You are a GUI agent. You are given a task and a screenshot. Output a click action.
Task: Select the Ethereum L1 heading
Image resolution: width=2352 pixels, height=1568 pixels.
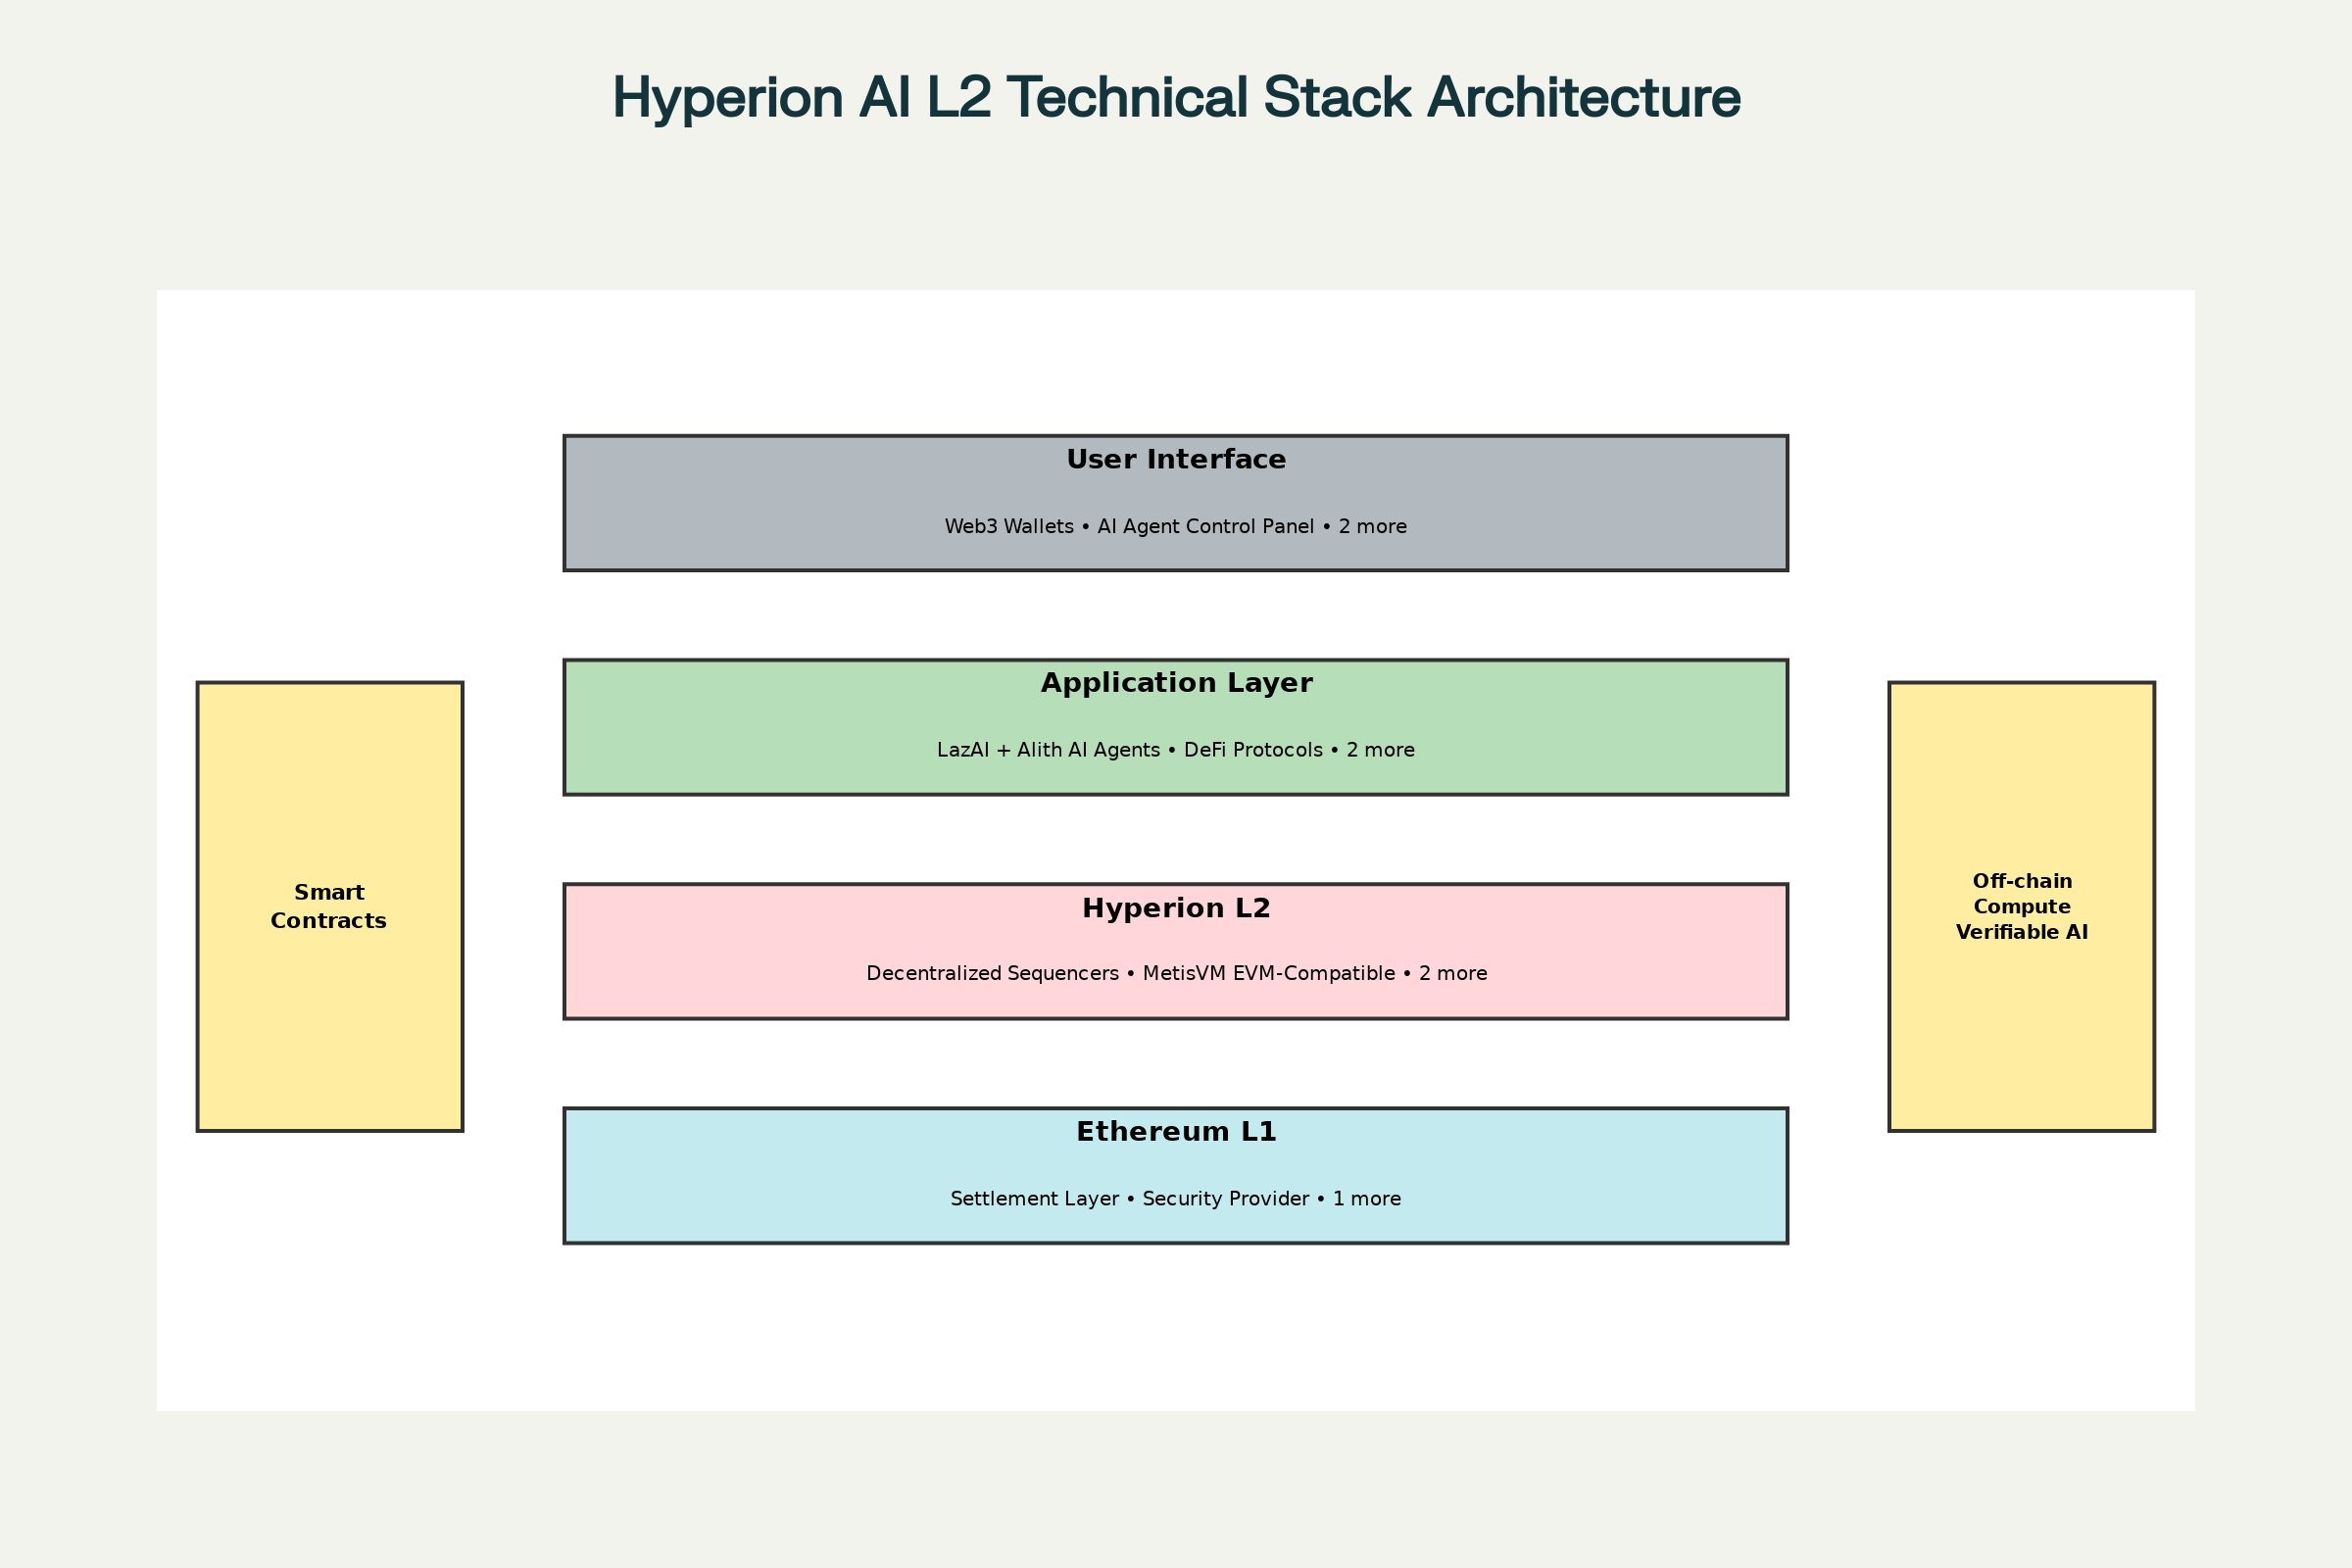click(x=1176, y=1132)
